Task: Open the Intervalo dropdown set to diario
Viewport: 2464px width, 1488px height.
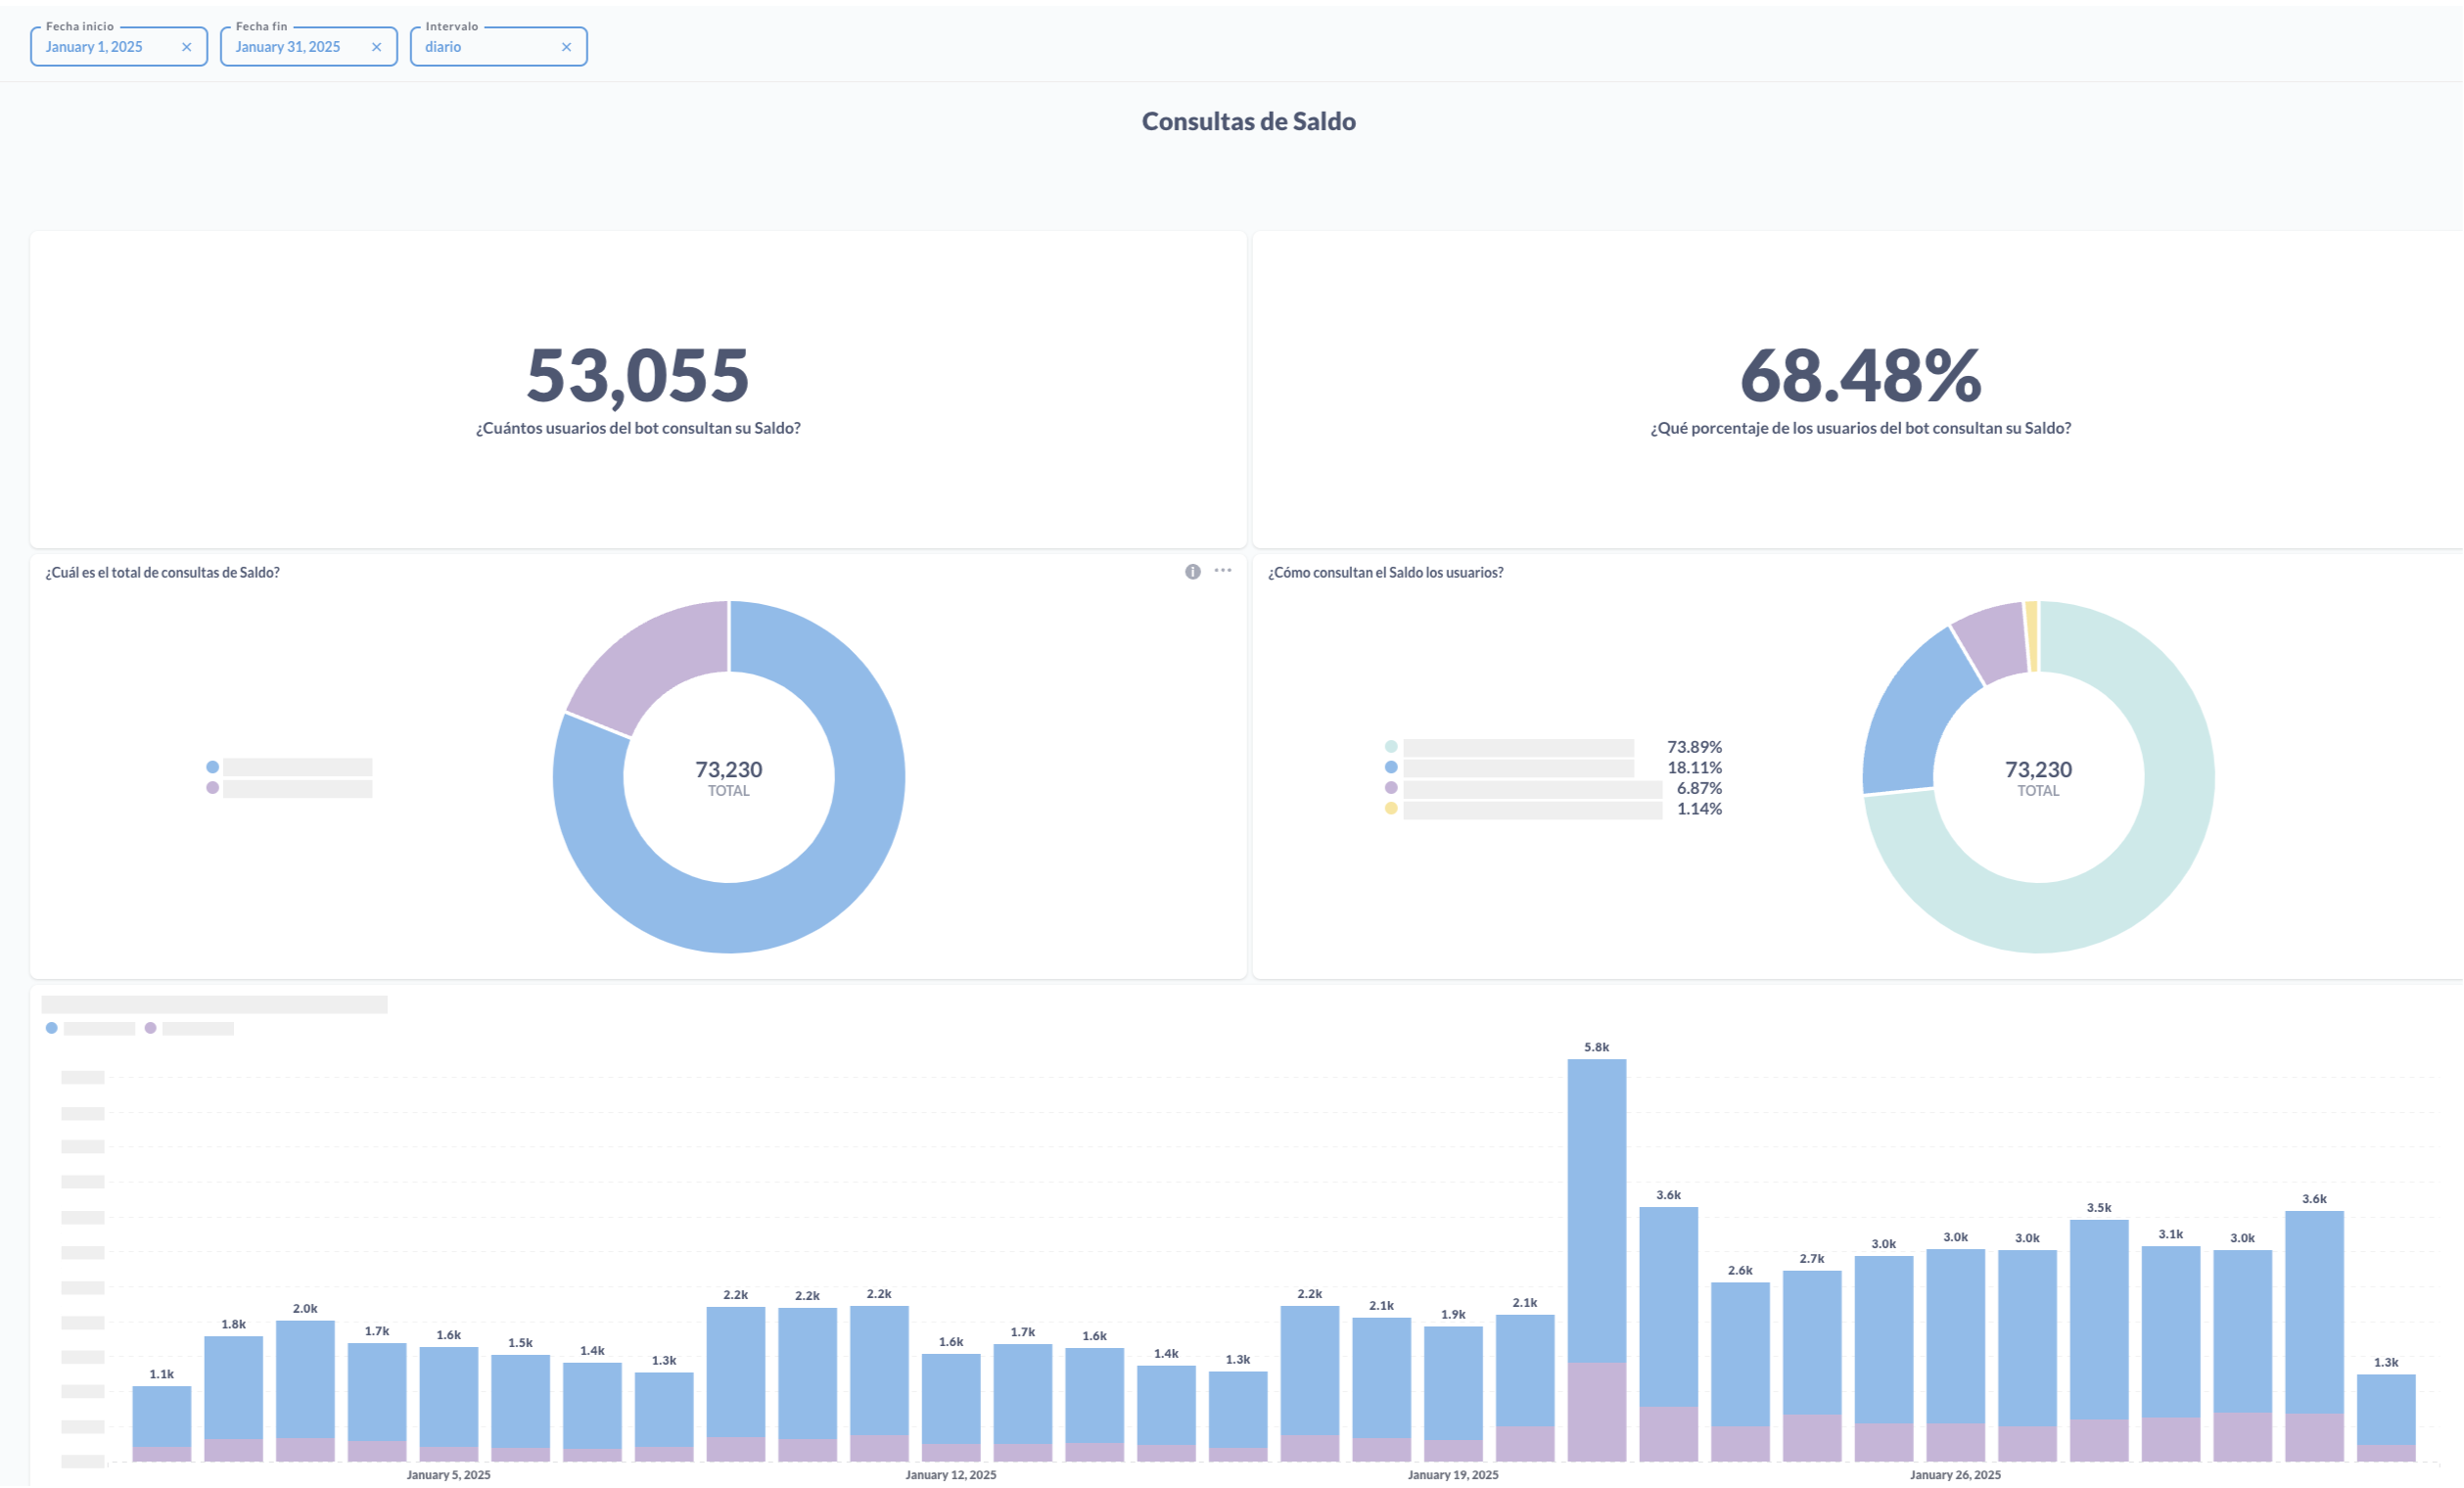Action: point(499,47)
